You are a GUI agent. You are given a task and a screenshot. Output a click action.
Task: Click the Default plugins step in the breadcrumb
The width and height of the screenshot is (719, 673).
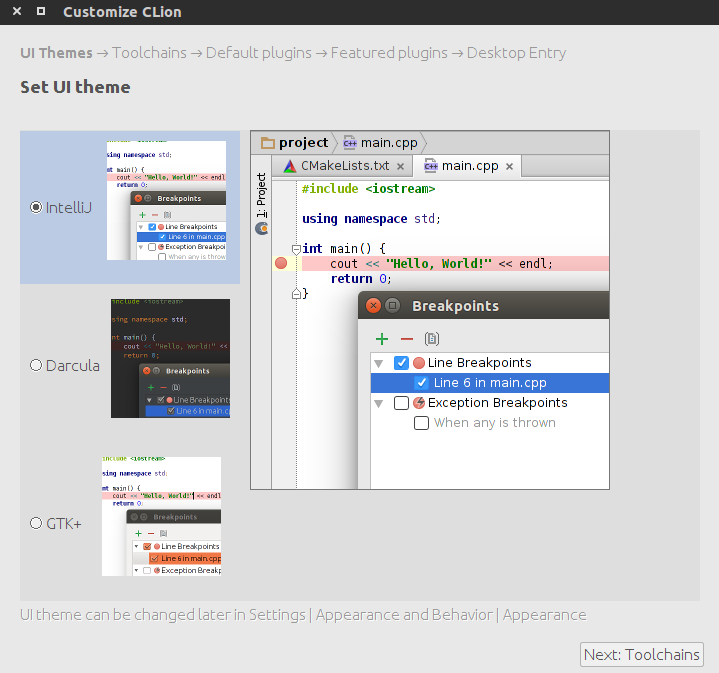point(259,53)
